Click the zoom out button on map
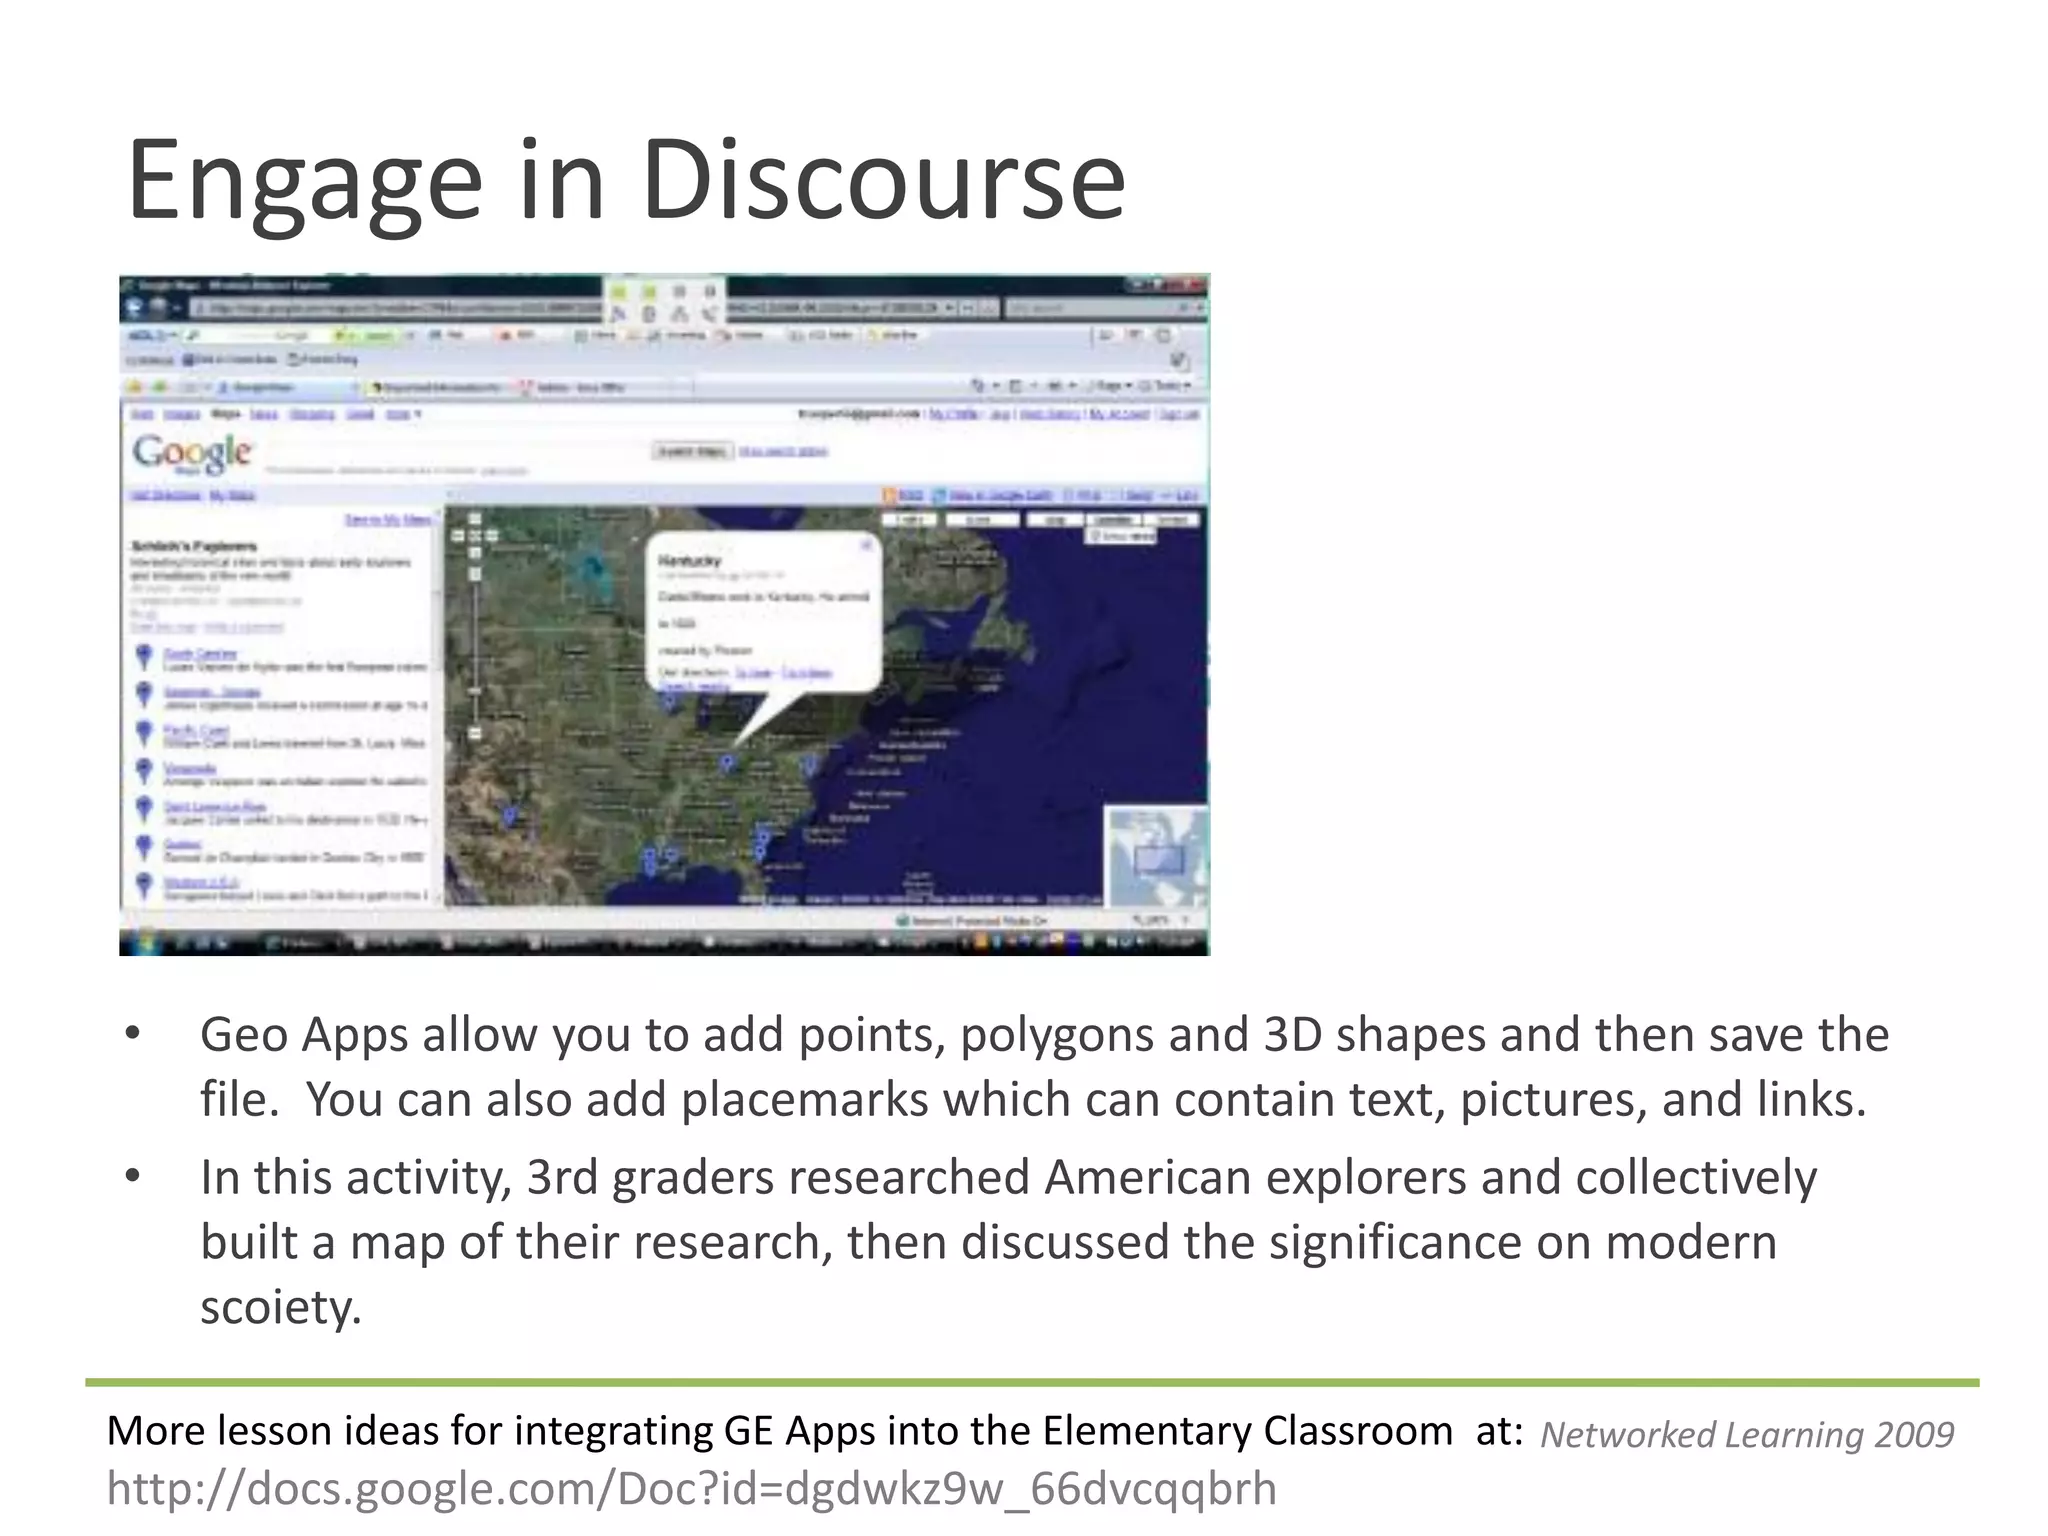The width and height of the screenshot is (2048, 1536). [x=476, y=733]
